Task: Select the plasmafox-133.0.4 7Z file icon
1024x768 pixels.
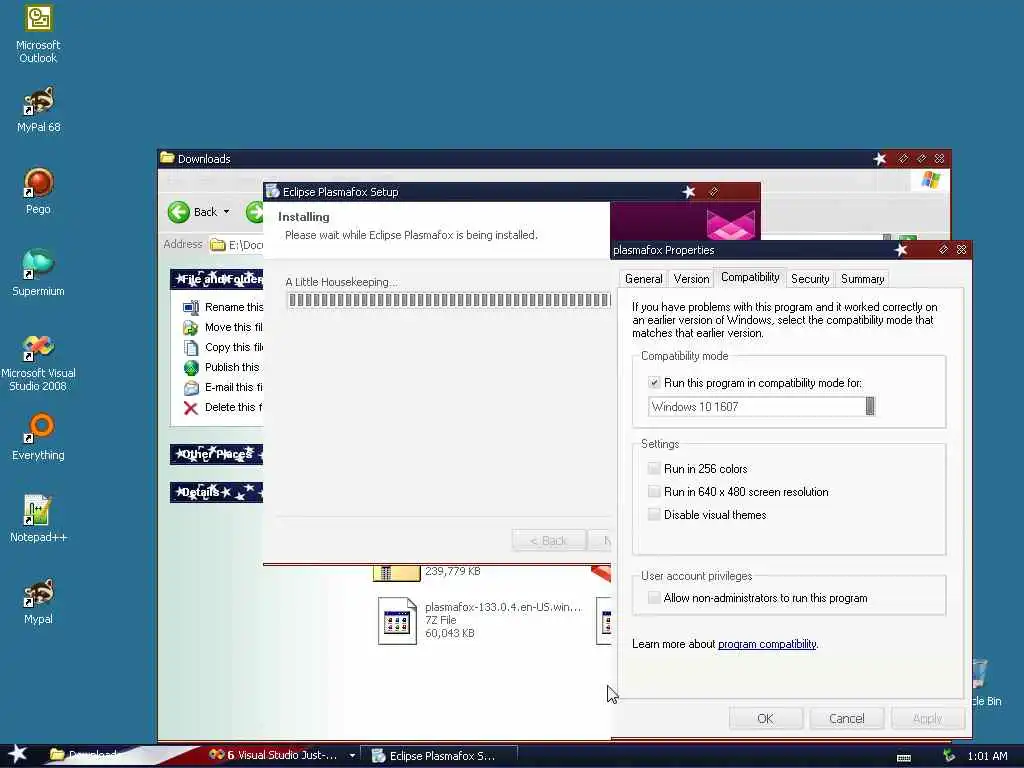Action: click(397, 621)
